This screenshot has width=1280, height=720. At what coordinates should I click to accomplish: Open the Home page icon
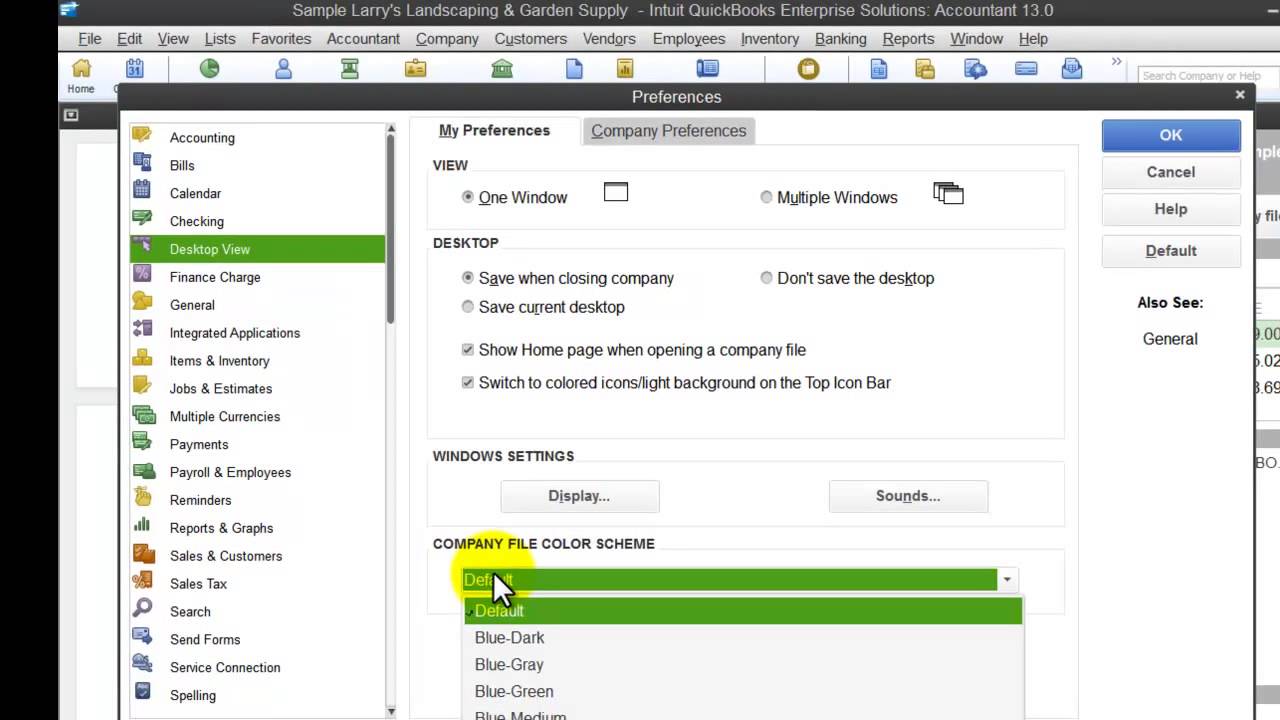[80, 70]
